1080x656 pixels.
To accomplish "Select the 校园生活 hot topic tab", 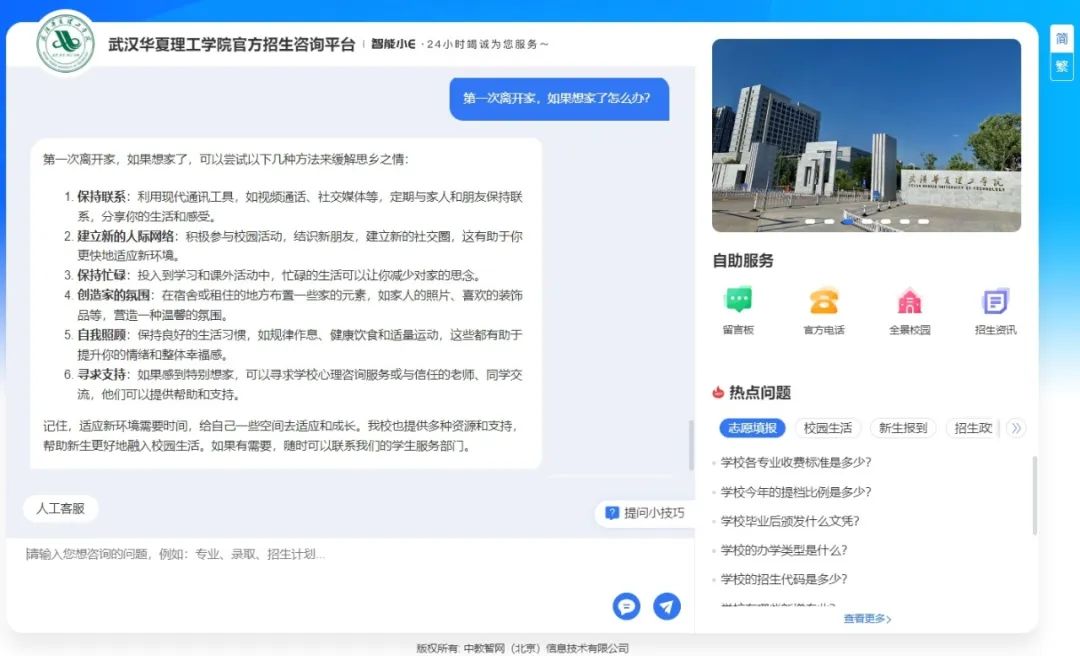I will point(828,428).
